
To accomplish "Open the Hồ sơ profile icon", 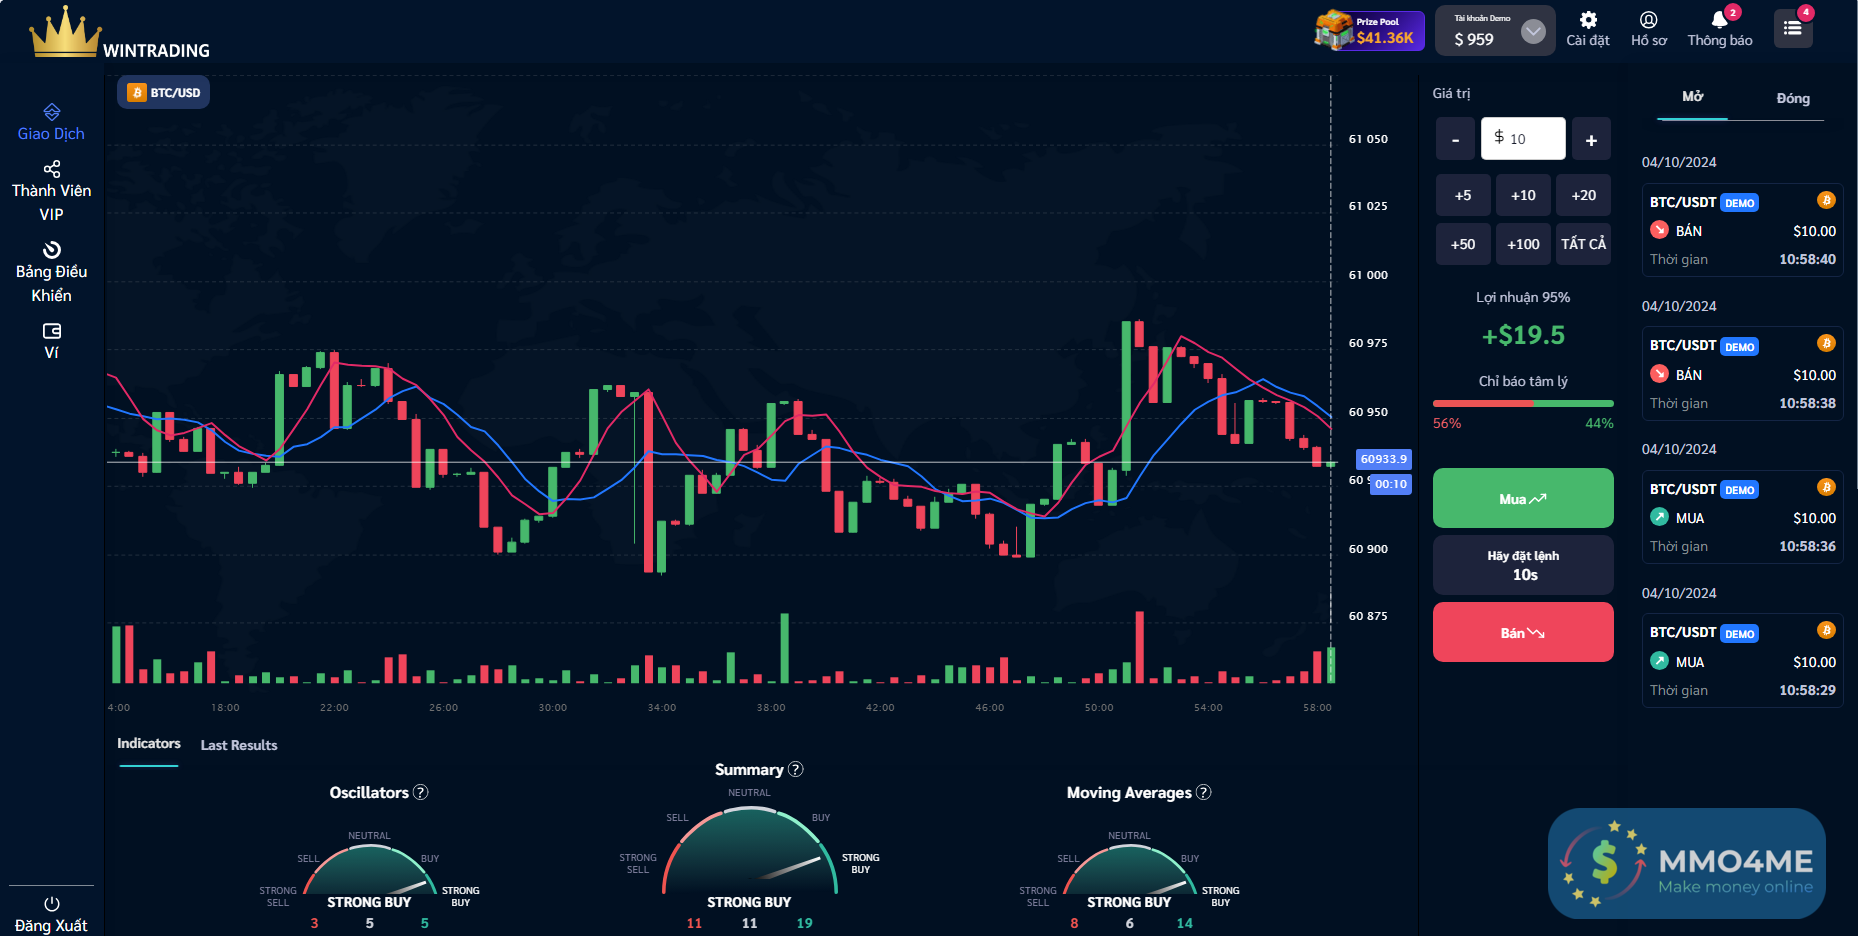I will point(1649,20).
